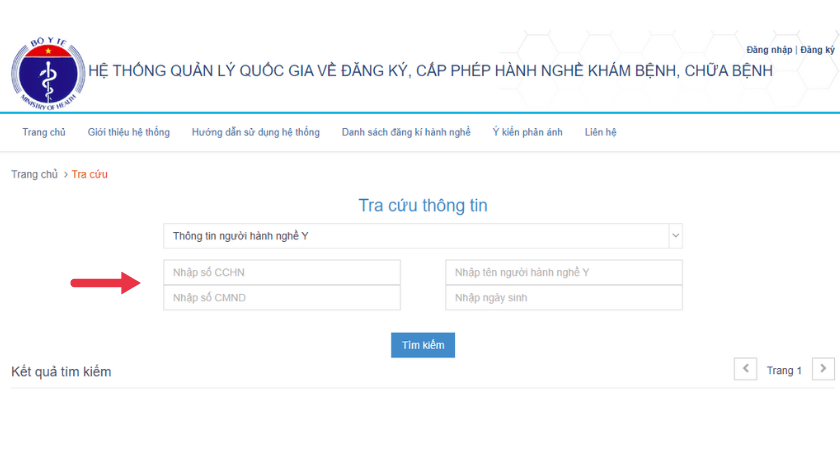Focus the Nhập số CMND input field
Image resolution: width=840 pixels, height=460 pixels.
point(282,298)
